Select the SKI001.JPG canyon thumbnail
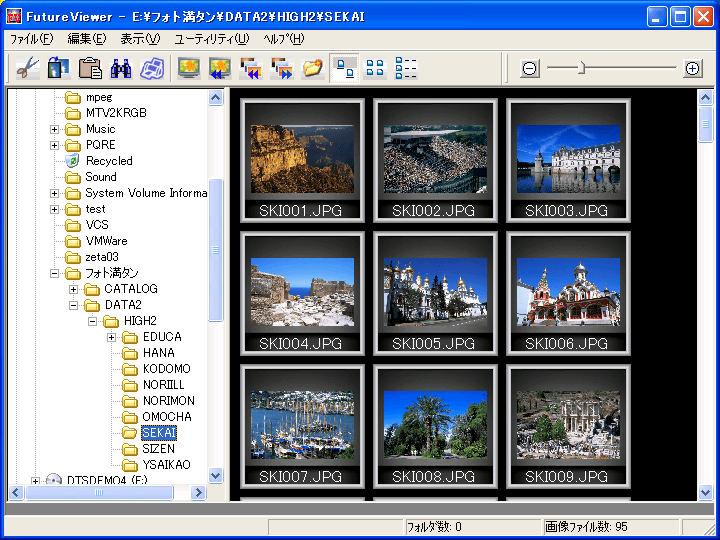Screen dimensions: 720x540 tap(302, 160)
